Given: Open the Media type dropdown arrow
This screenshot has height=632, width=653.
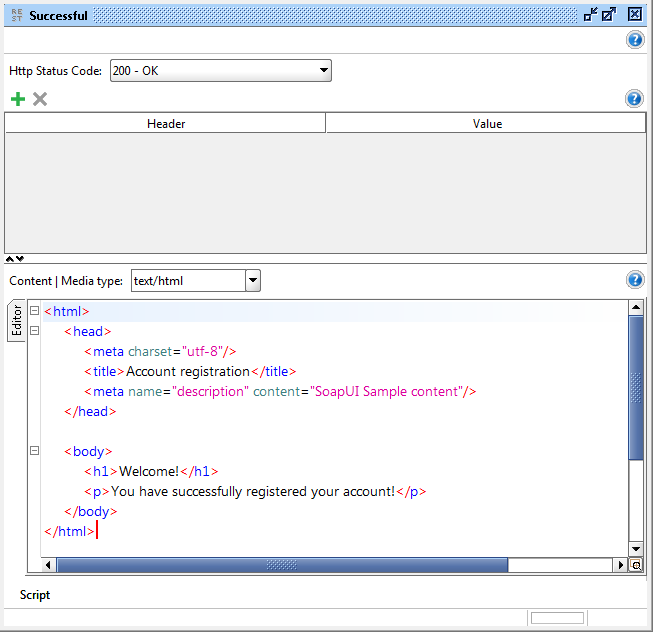Looking at the screenshot, I should tap(252, 281).
